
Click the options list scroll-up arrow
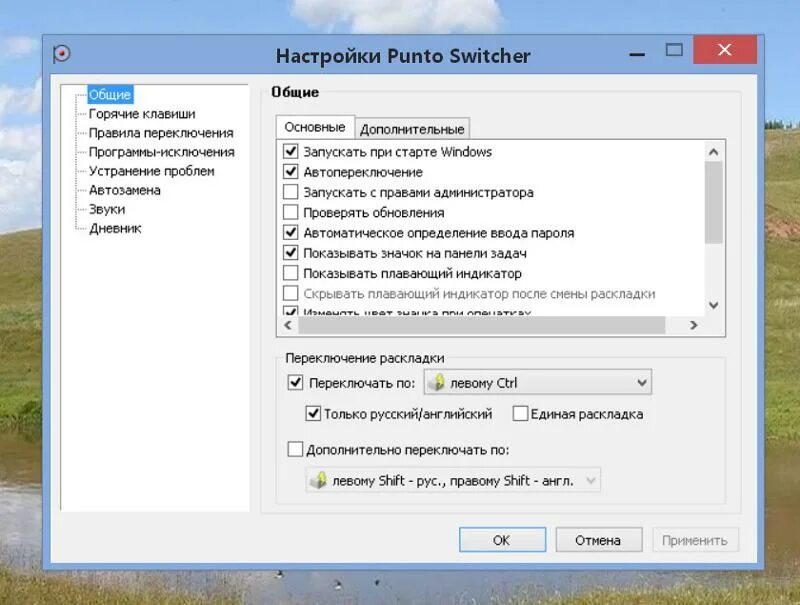[x=713, y=152]
